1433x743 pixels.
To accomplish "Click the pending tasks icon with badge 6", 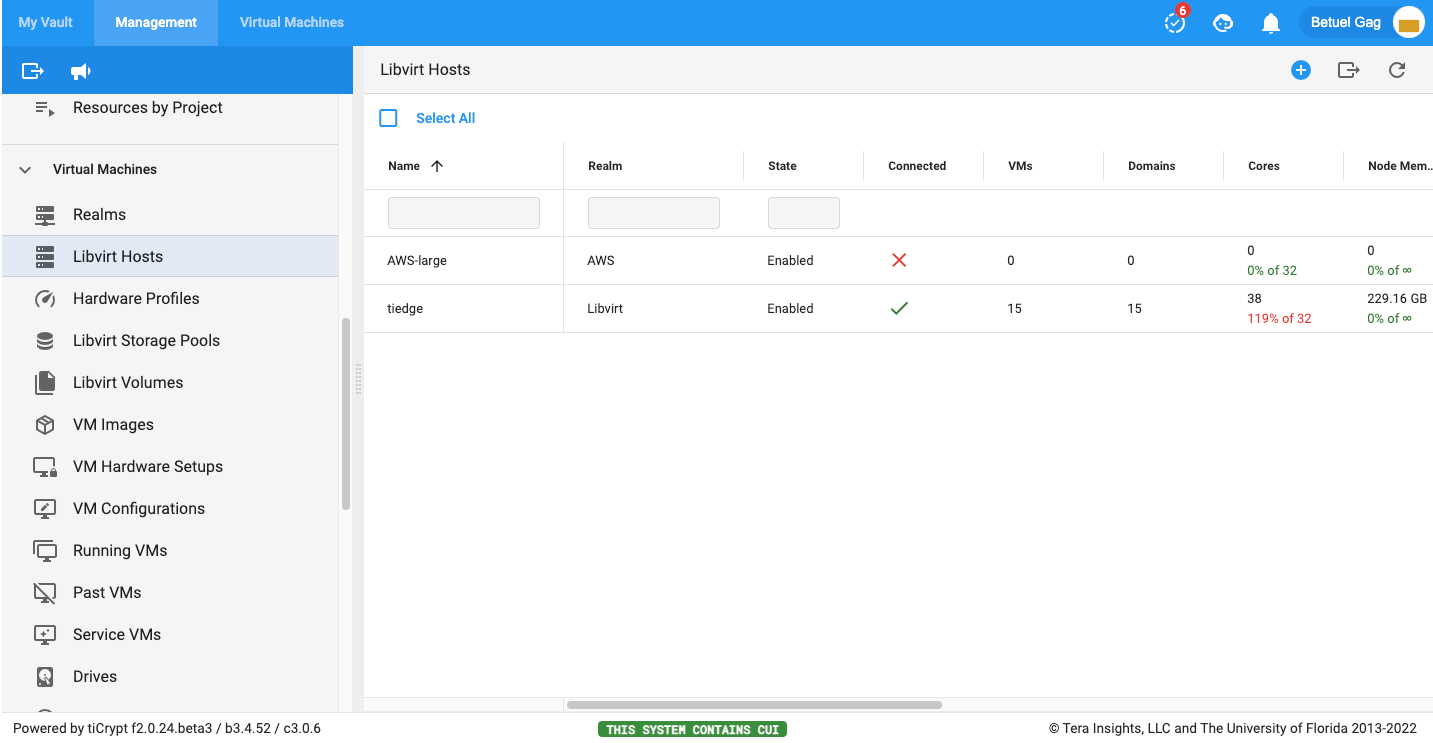I will click(1175, 23).
